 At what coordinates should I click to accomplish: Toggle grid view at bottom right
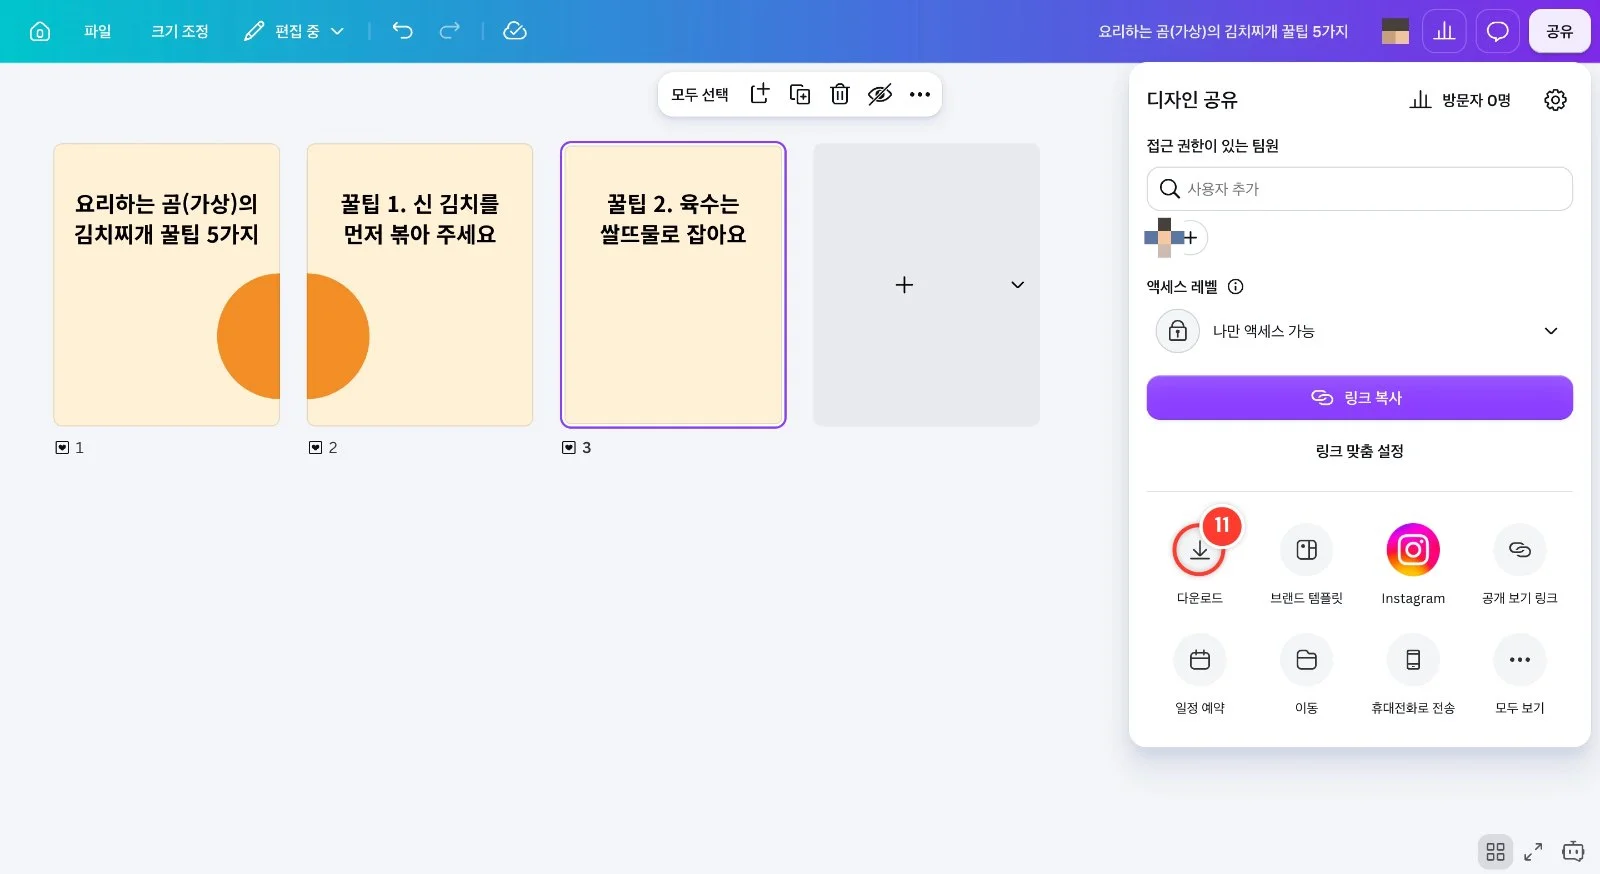pos(1496,852)
